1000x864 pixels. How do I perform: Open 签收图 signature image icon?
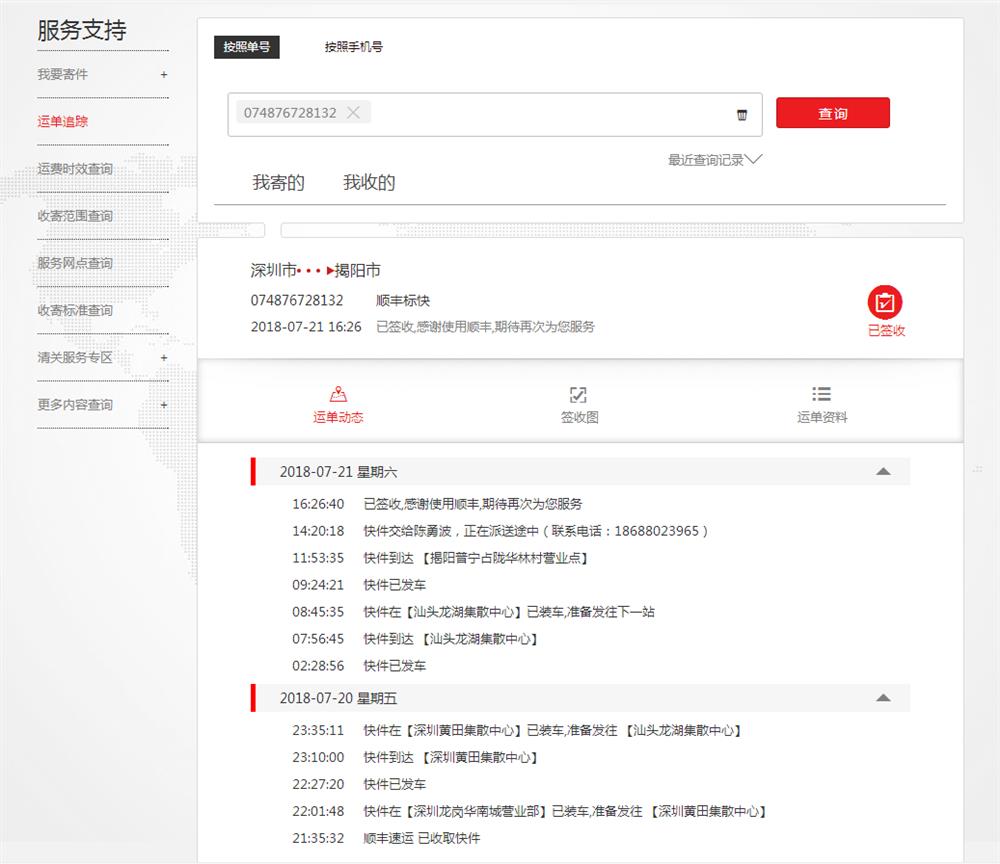[578, 395]
